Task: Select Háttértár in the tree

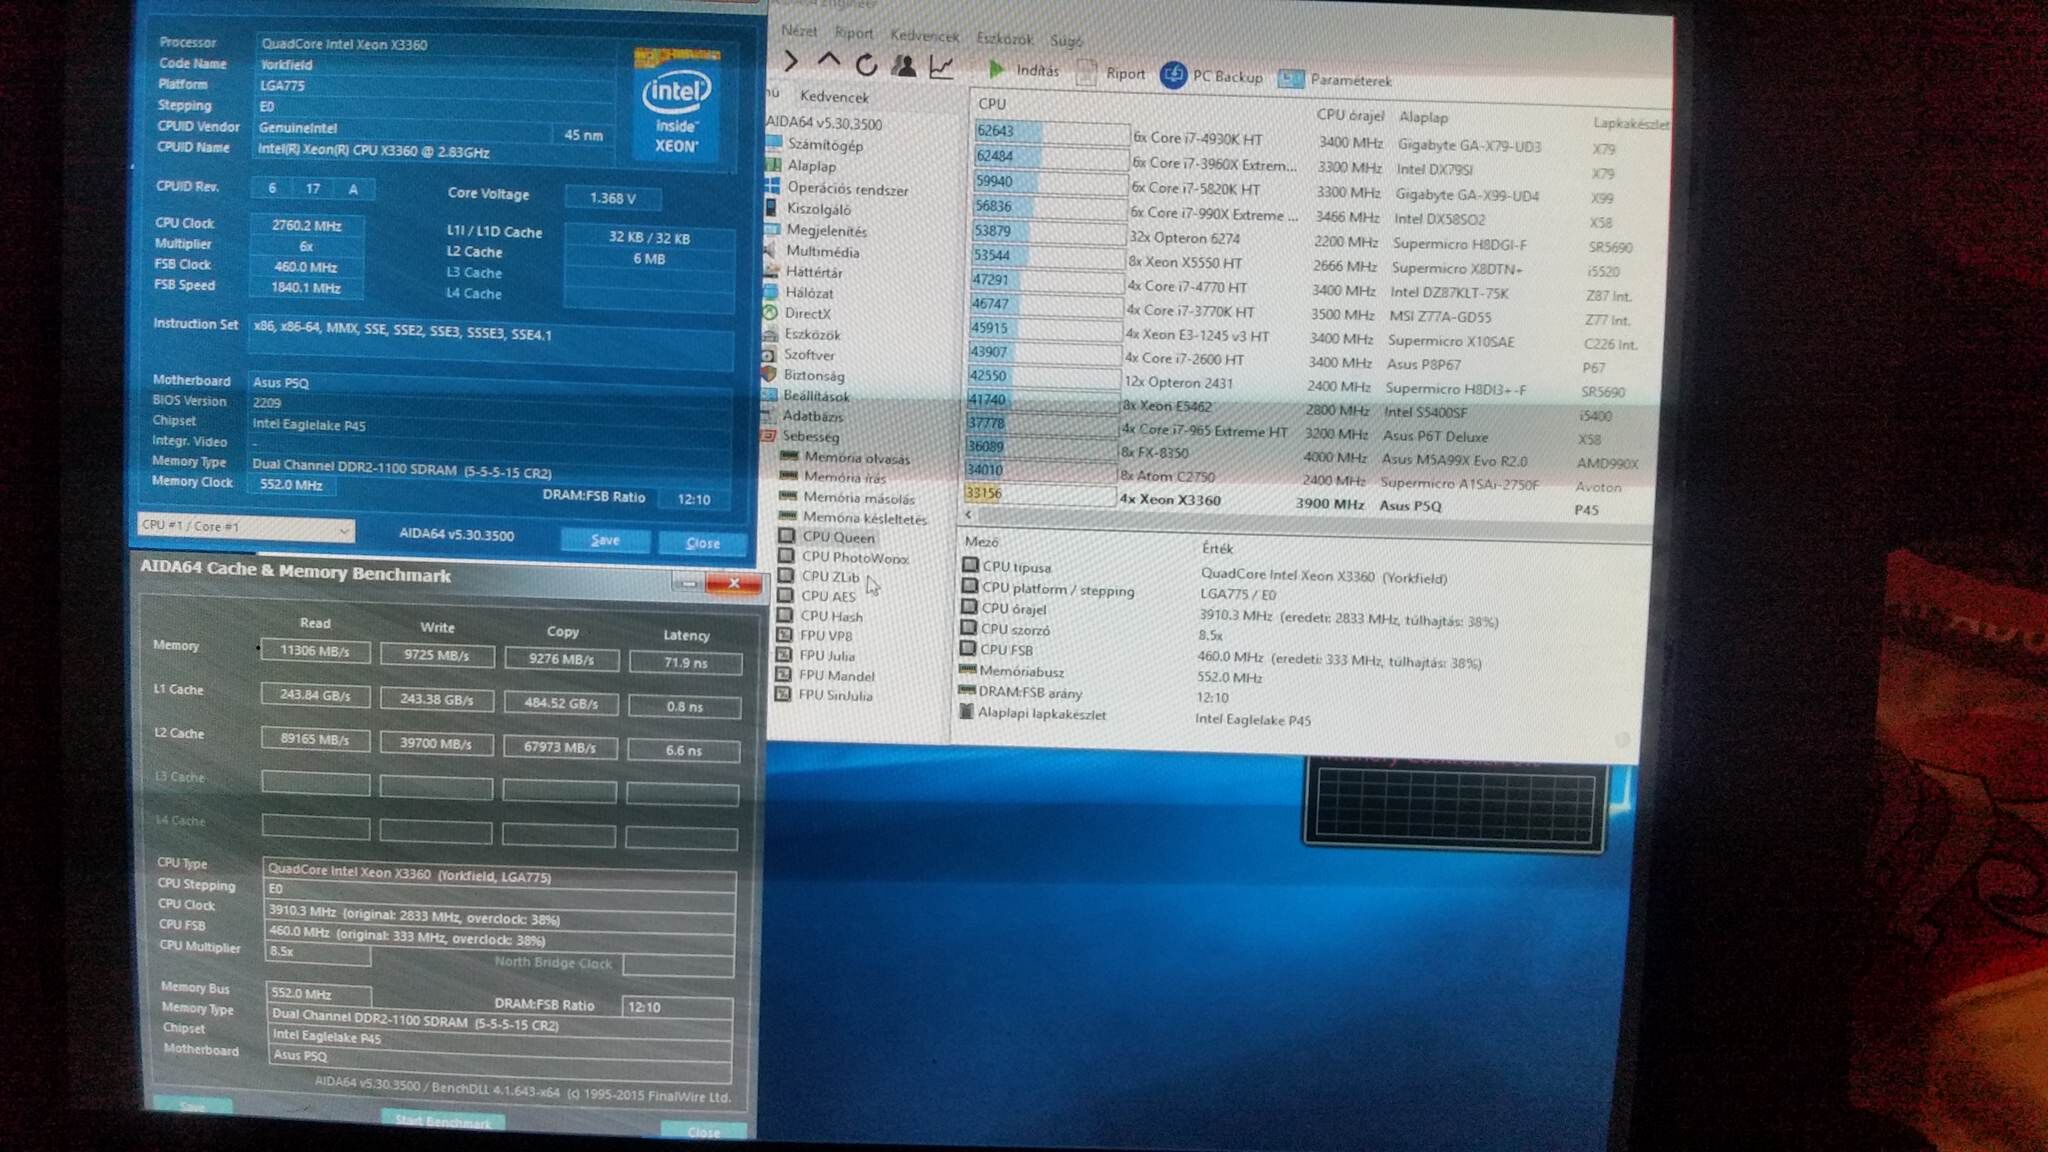Action: pos(813,271)
